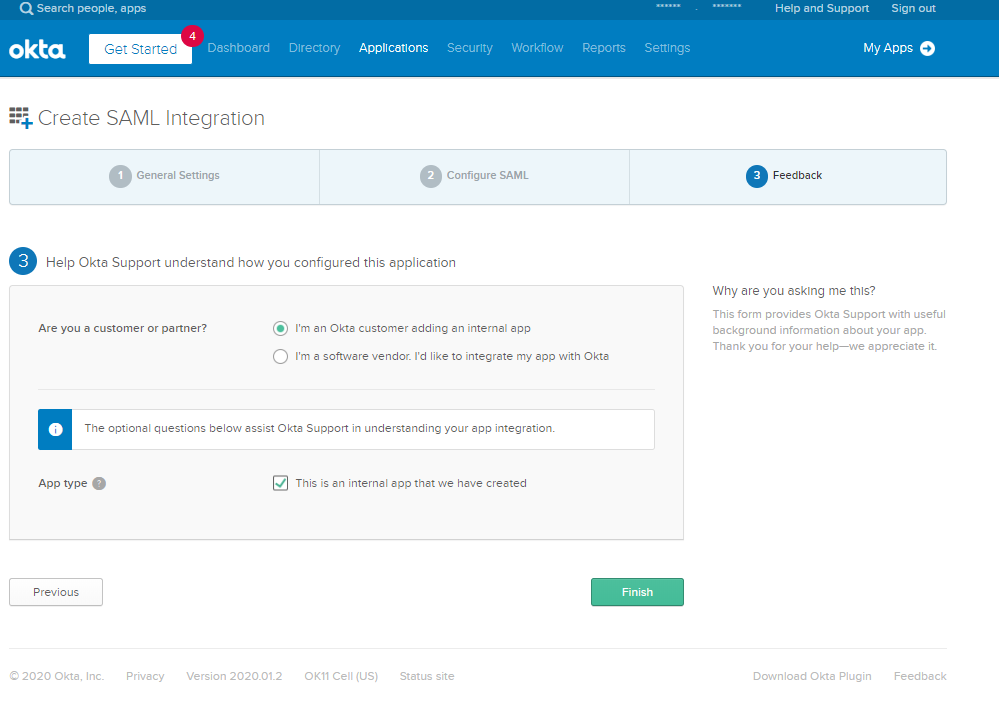Image resolution: width=999 pixels, height=705 pixels.
Task: Click the Sign out link
Action: (913, 8)
